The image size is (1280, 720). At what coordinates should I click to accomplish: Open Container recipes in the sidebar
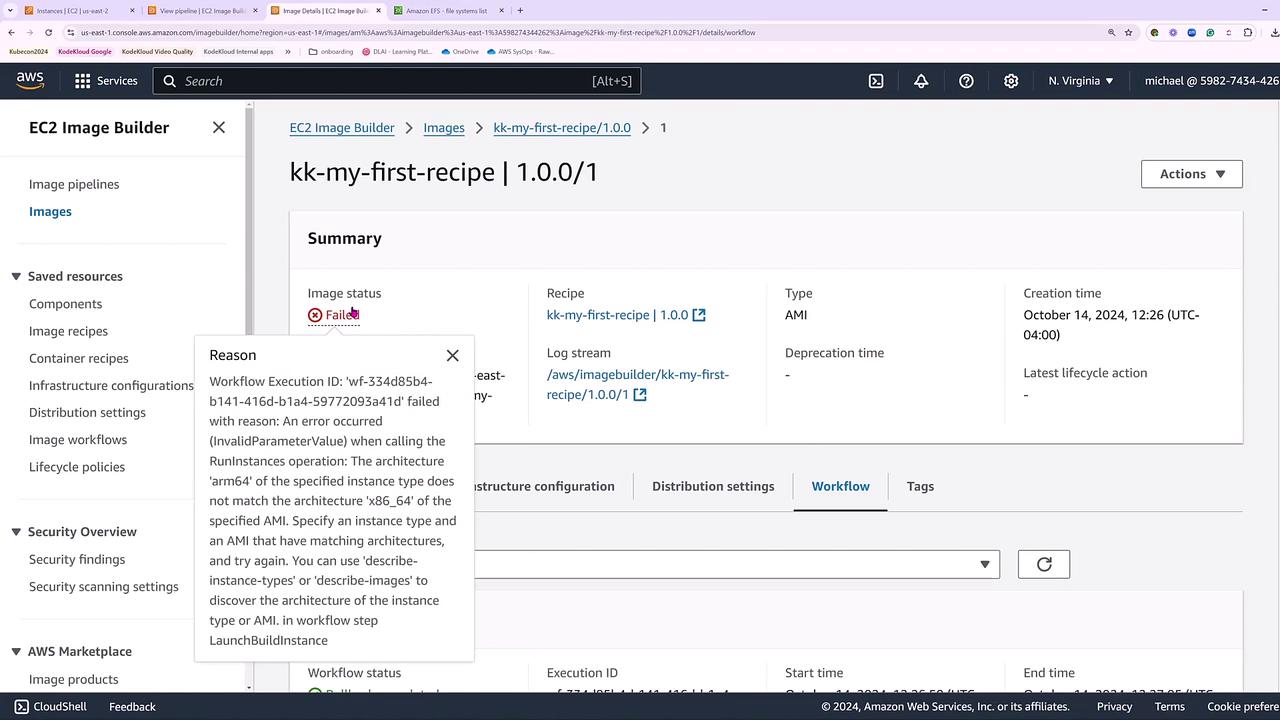(78, 358)
